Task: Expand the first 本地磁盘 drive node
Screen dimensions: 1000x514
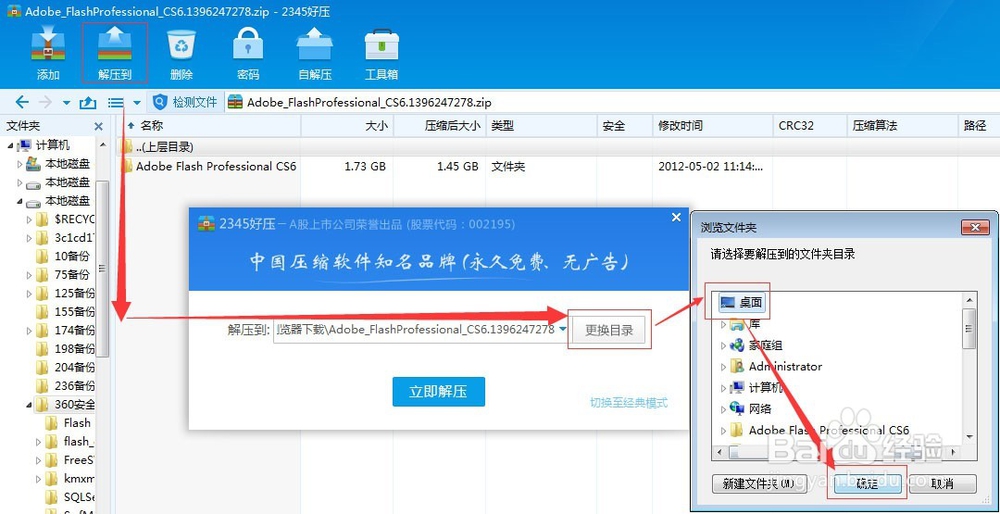Action: click(20, 164)
